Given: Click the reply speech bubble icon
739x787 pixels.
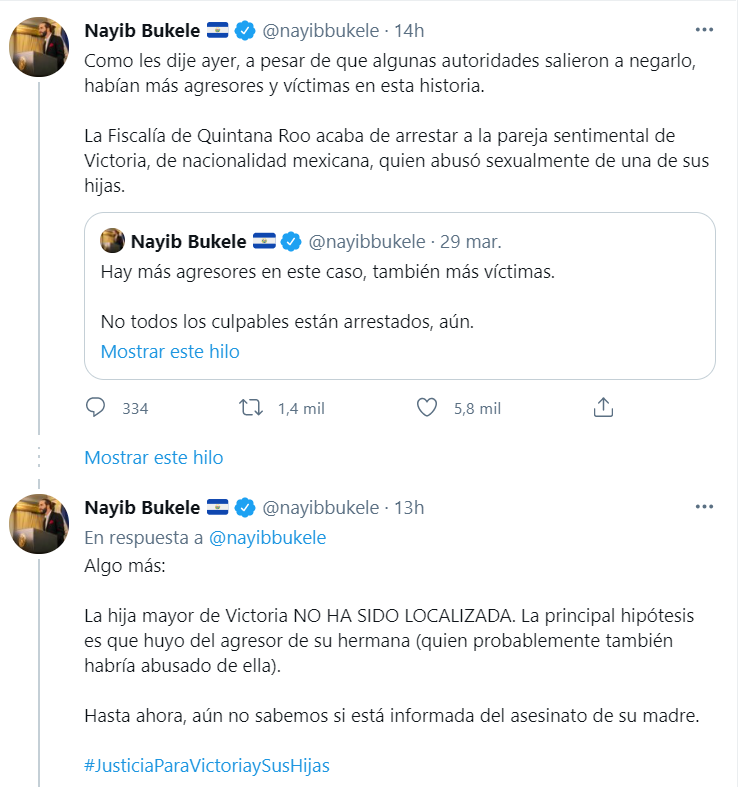Looking at the screenshot, I should point(96,408).
